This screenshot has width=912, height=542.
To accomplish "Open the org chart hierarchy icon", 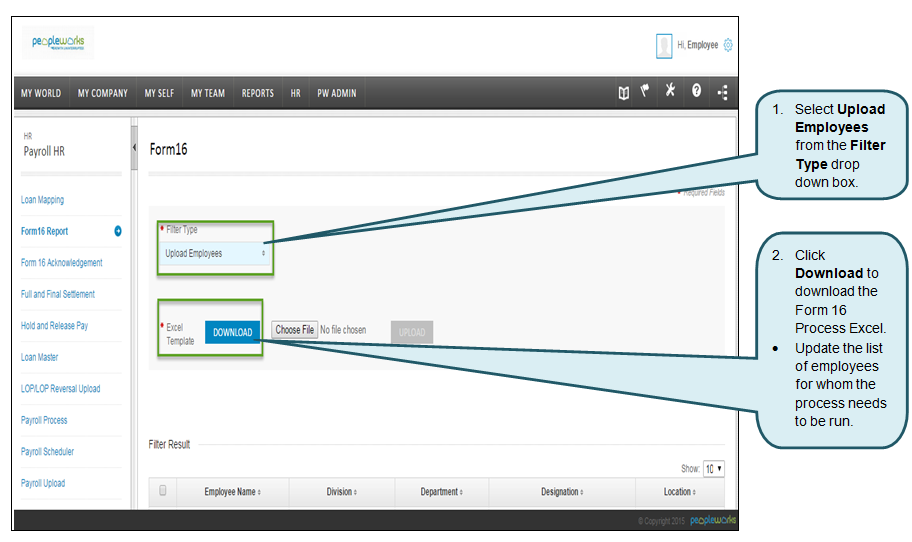I will 722,93.
